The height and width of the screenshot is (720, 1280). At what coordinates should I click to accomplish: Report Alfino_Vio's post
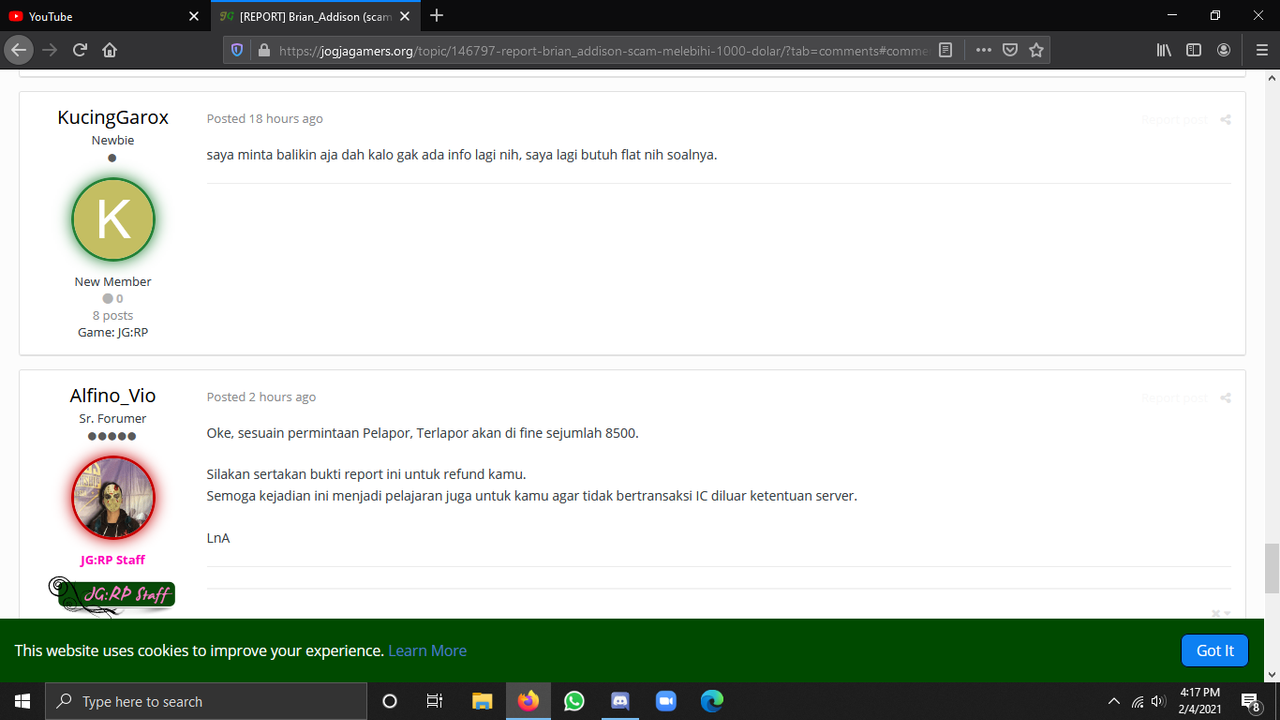(1174, 398)
